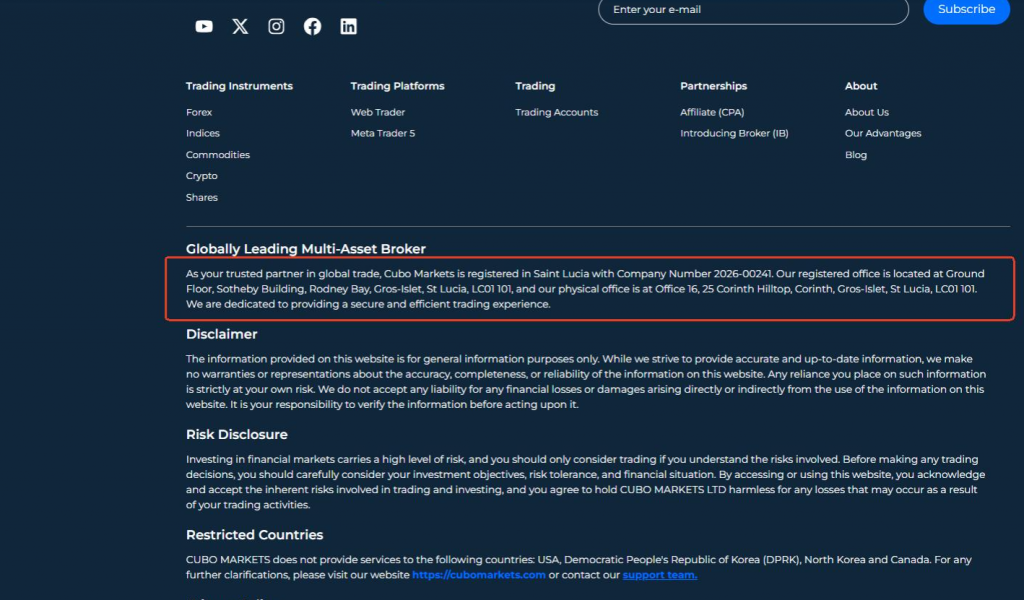Open the Shares link

[x=201, y=197]
